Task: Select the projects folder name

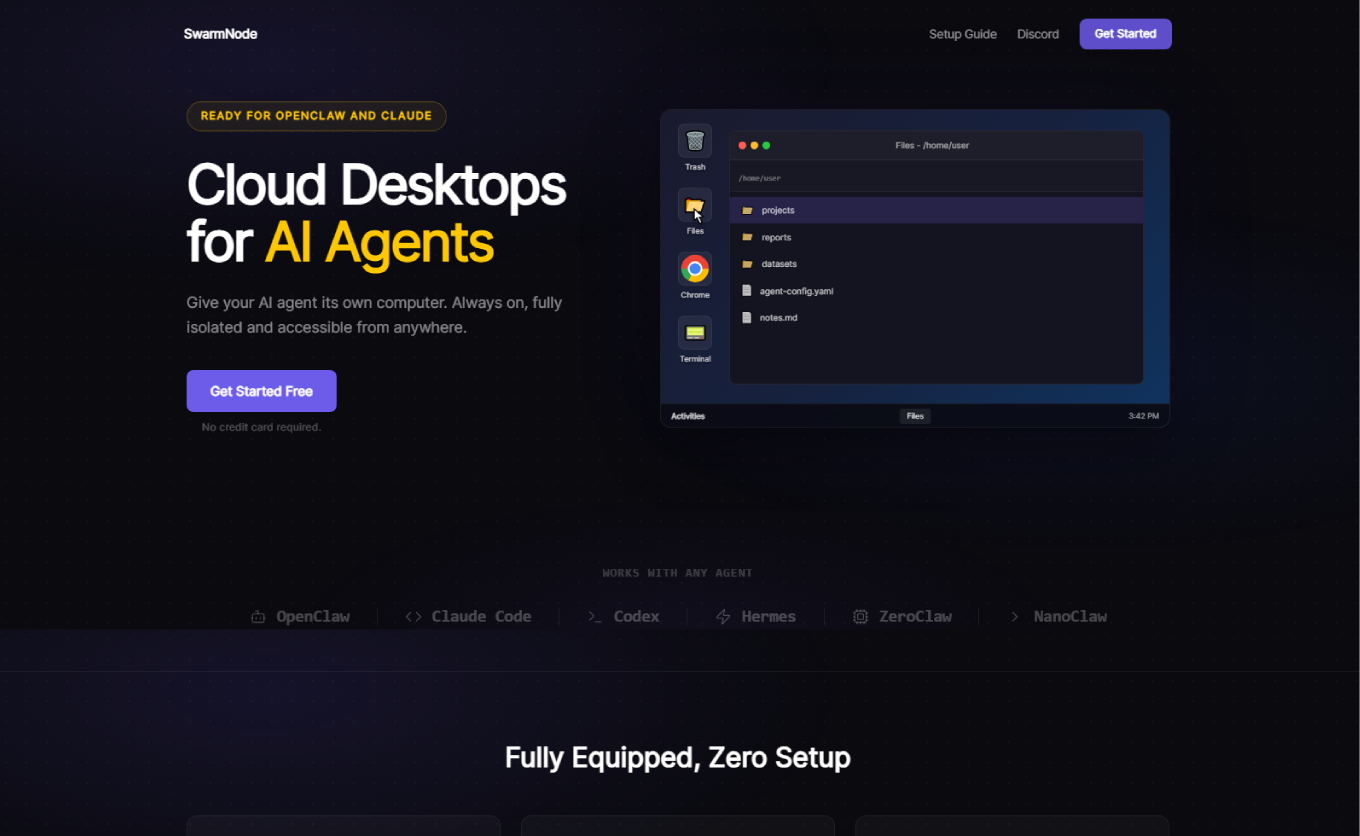Action: [778, 211]
